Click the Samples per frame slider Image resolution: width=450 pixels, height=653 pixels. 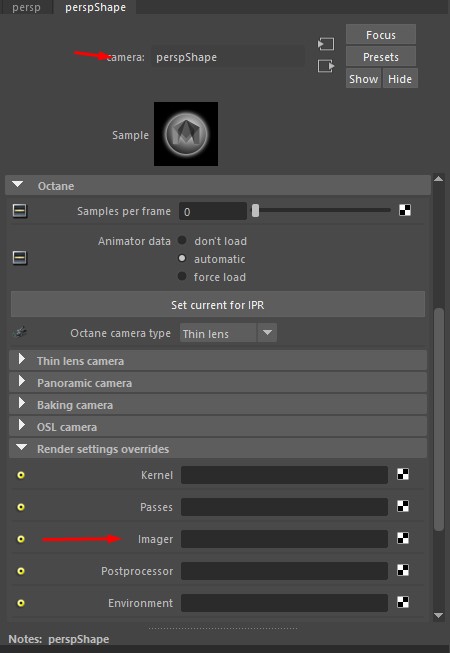coord(323,211)
